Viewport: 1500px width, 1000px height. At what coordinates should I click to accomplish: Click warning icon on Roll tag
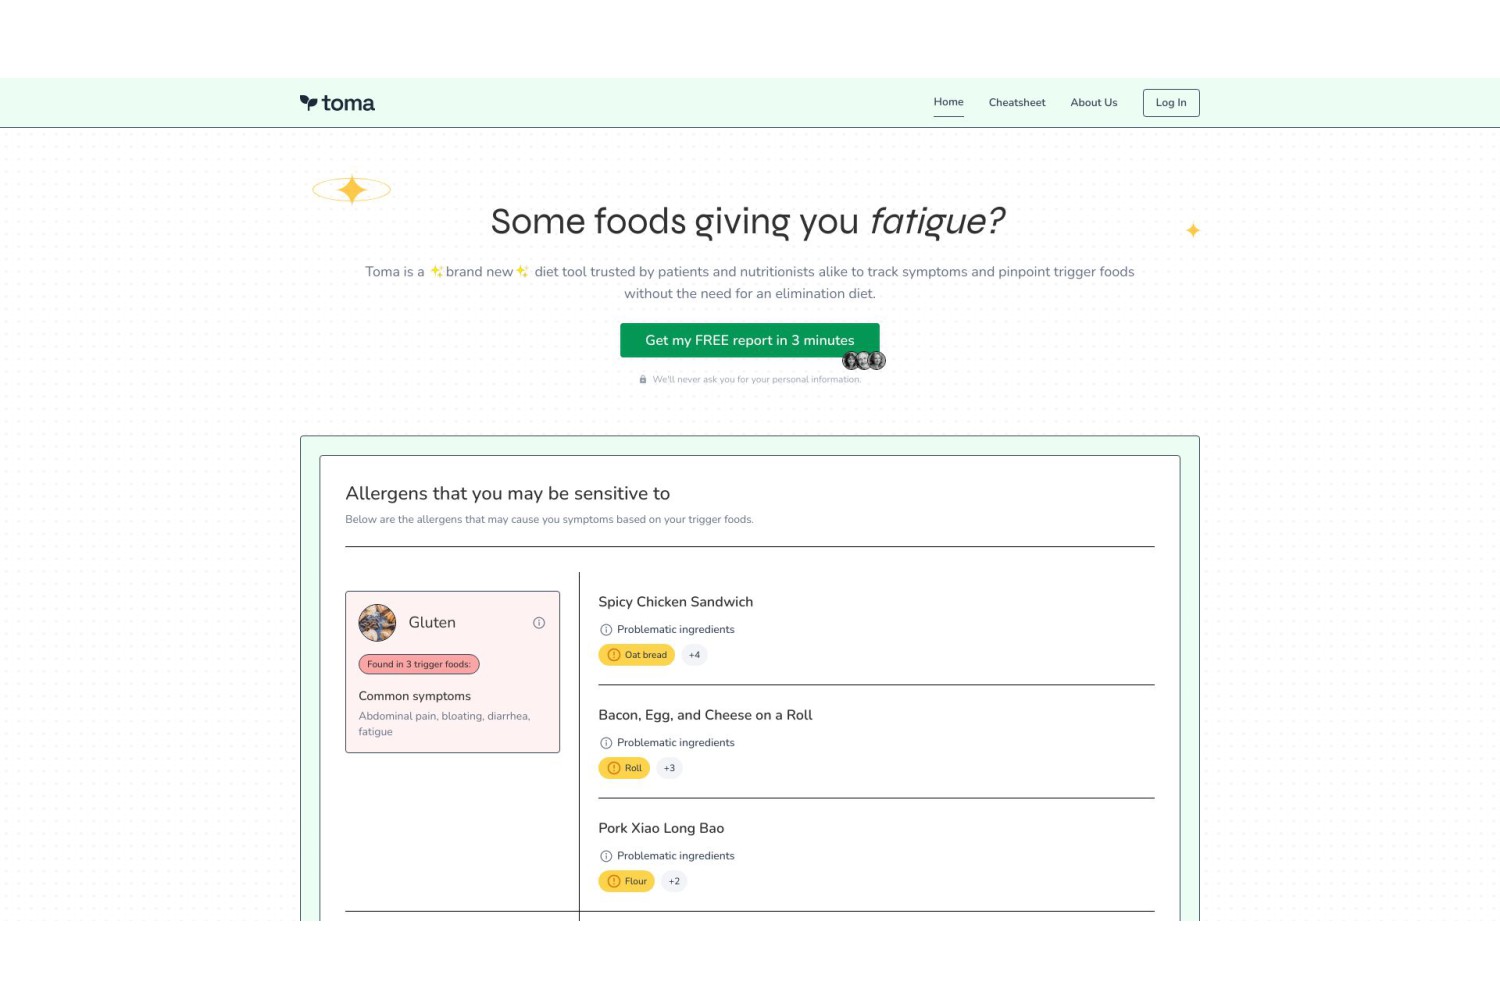pyautogui.click(x=614, y=768)
